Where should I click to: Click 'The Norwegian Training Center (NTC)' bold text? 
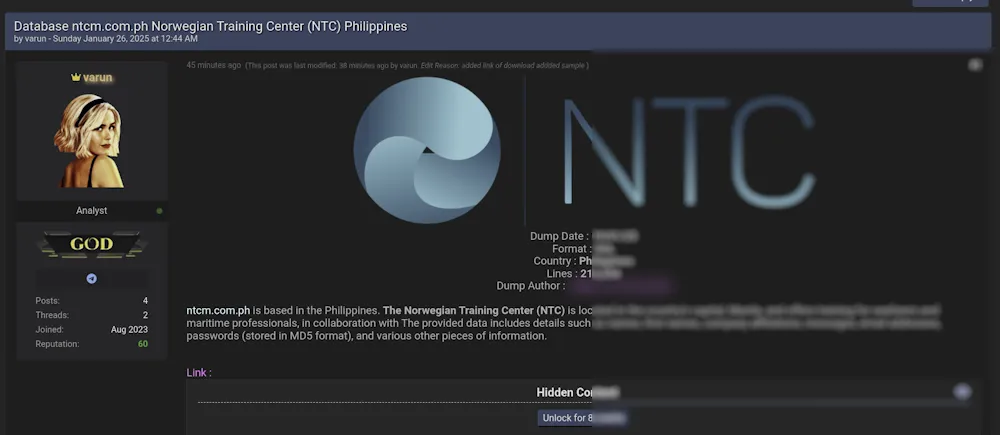tap(474, 311)
